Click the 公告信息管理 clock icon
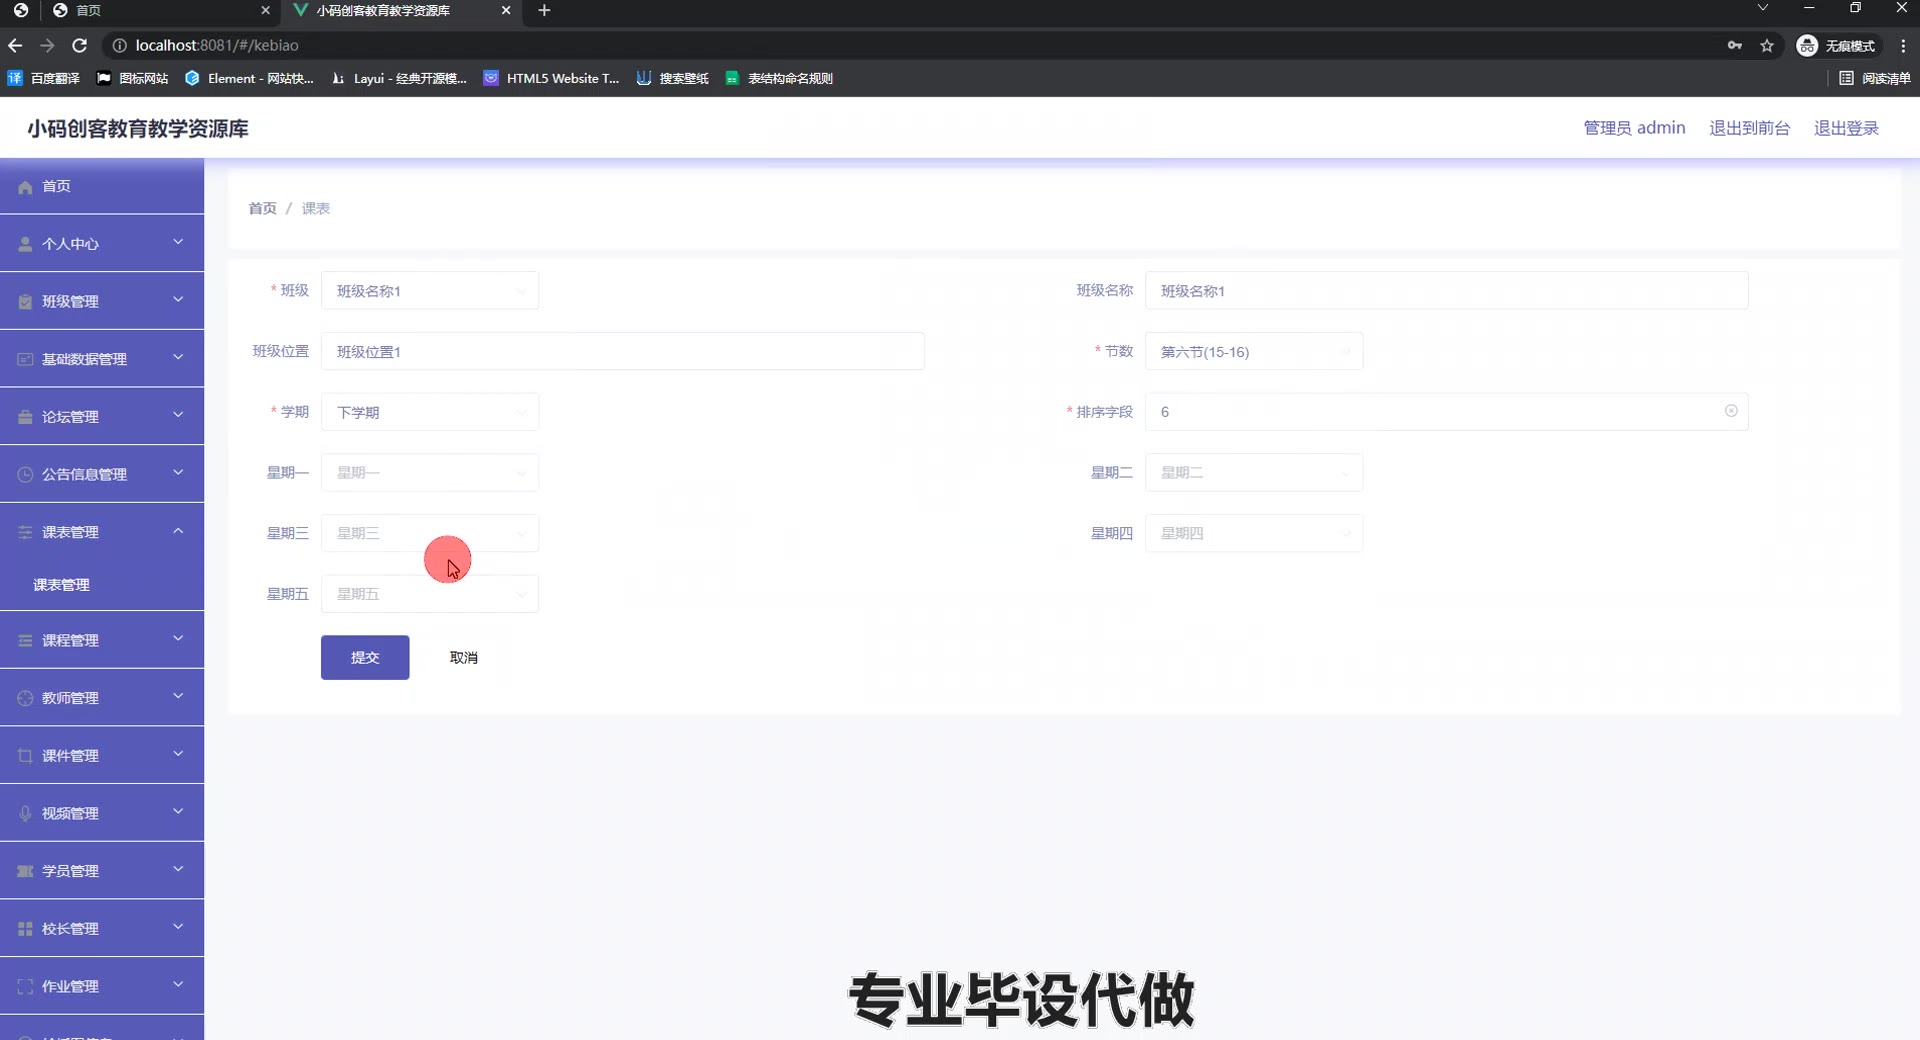1920x1040 pixels. click(x=25, y=475)
